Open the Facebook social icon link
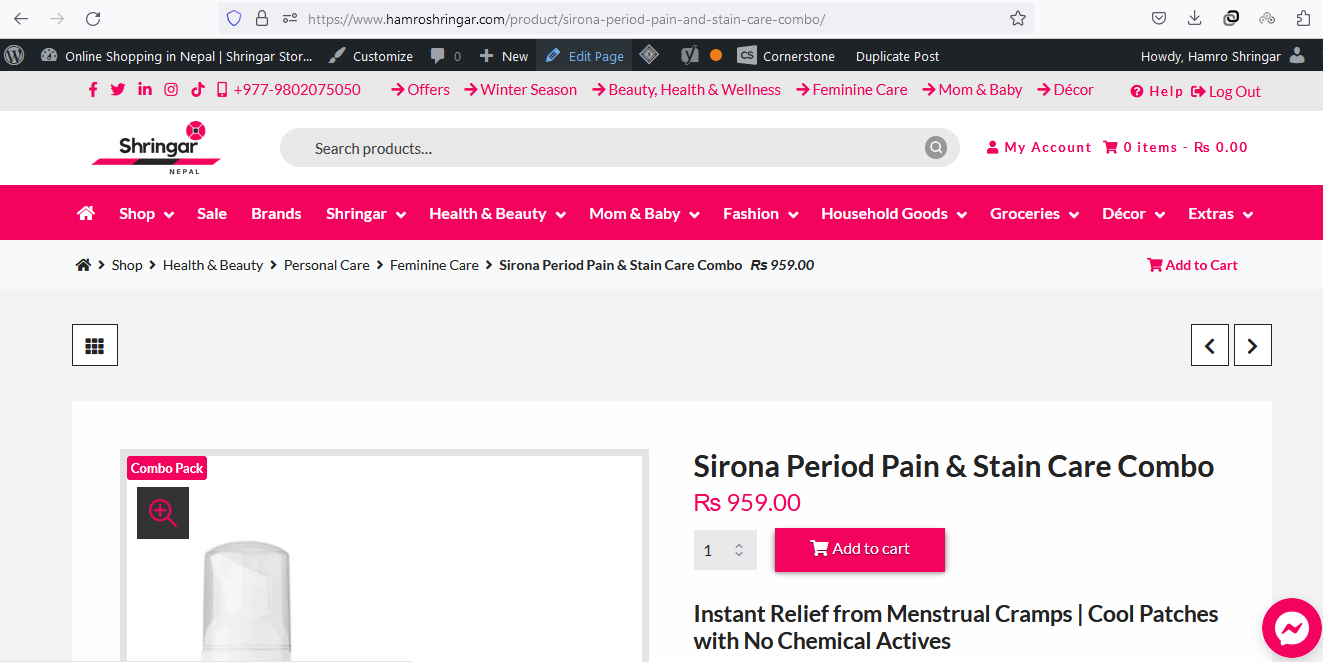 [93, 90]
